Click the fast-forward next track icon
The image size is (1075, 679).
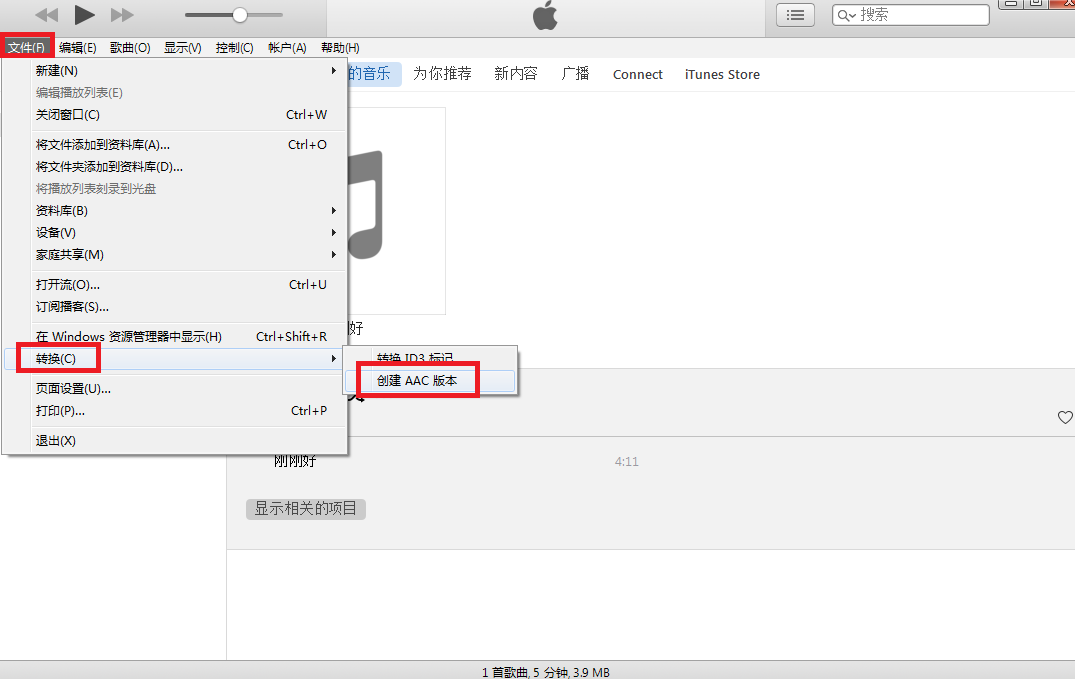pyautogui.click(x=122, y=14)
